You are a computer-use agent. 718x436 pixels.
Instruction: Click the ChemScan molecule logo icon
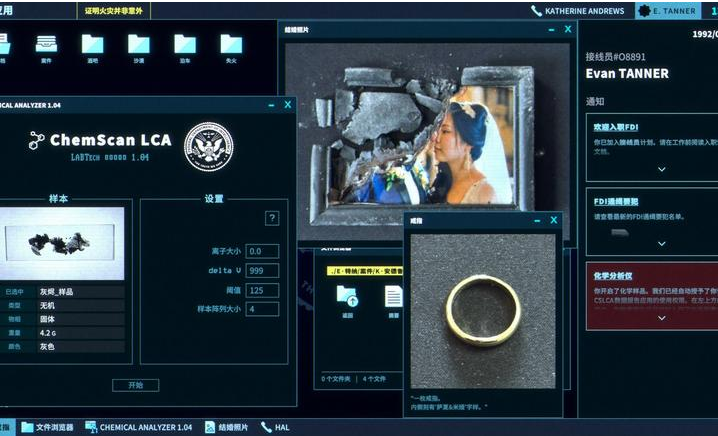[37, 140]
